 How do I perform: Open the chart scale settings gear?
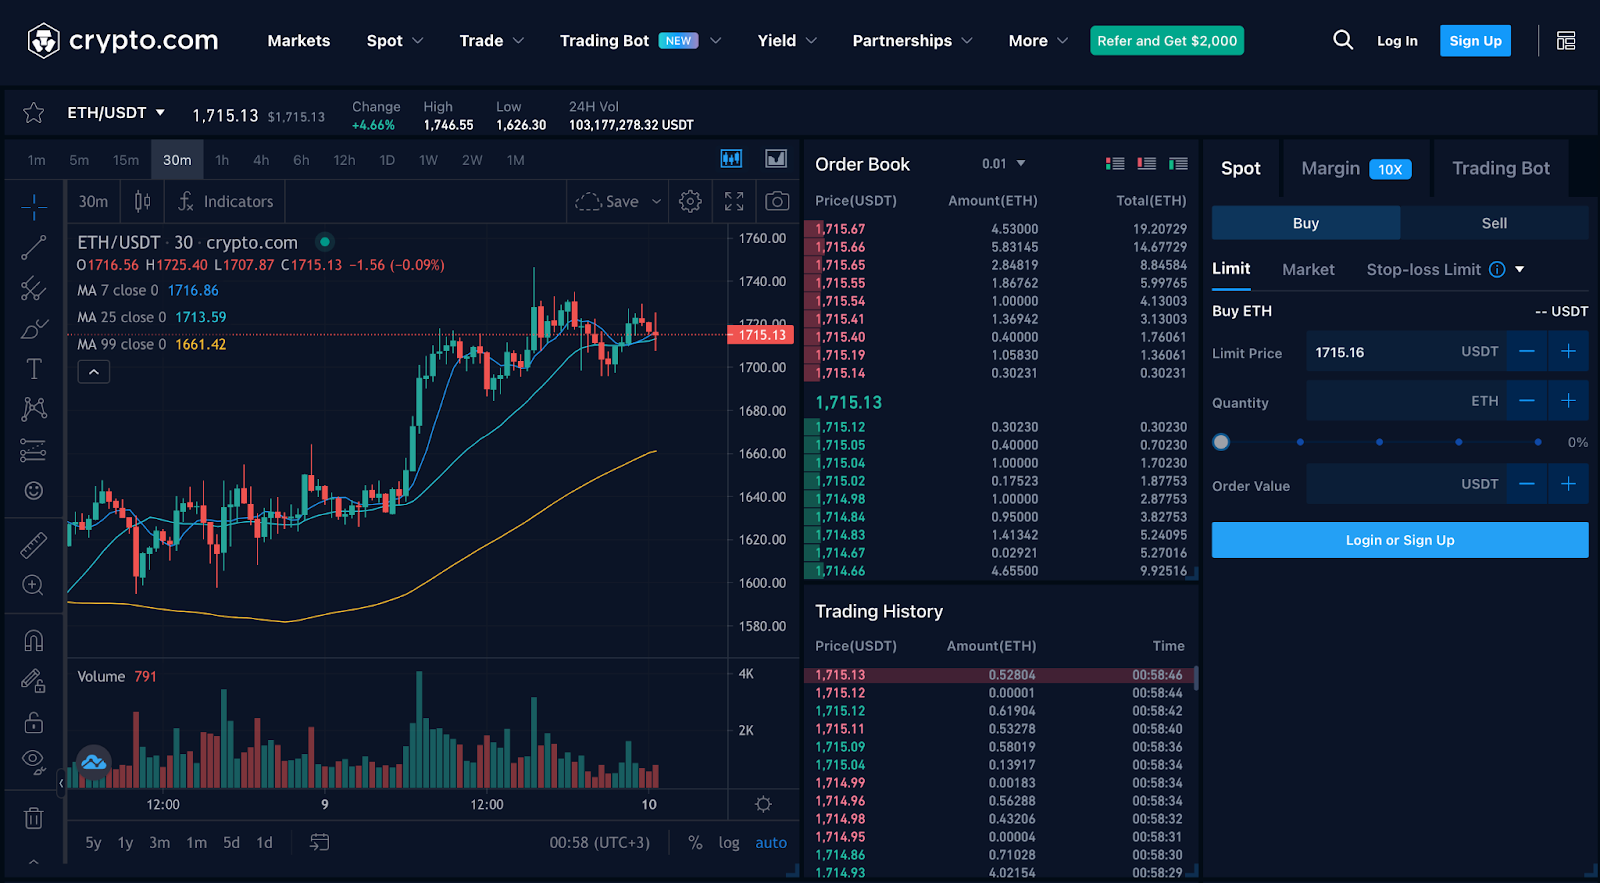(x=763, y=805)
